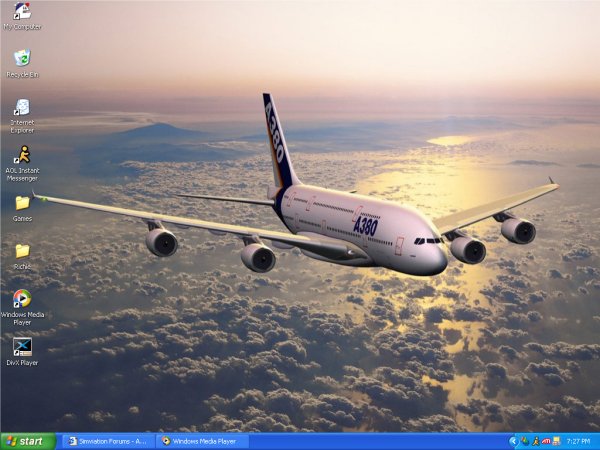600x450 pixels.
Task: Open the ATI tray icon
Action: (x=545, y=441)
